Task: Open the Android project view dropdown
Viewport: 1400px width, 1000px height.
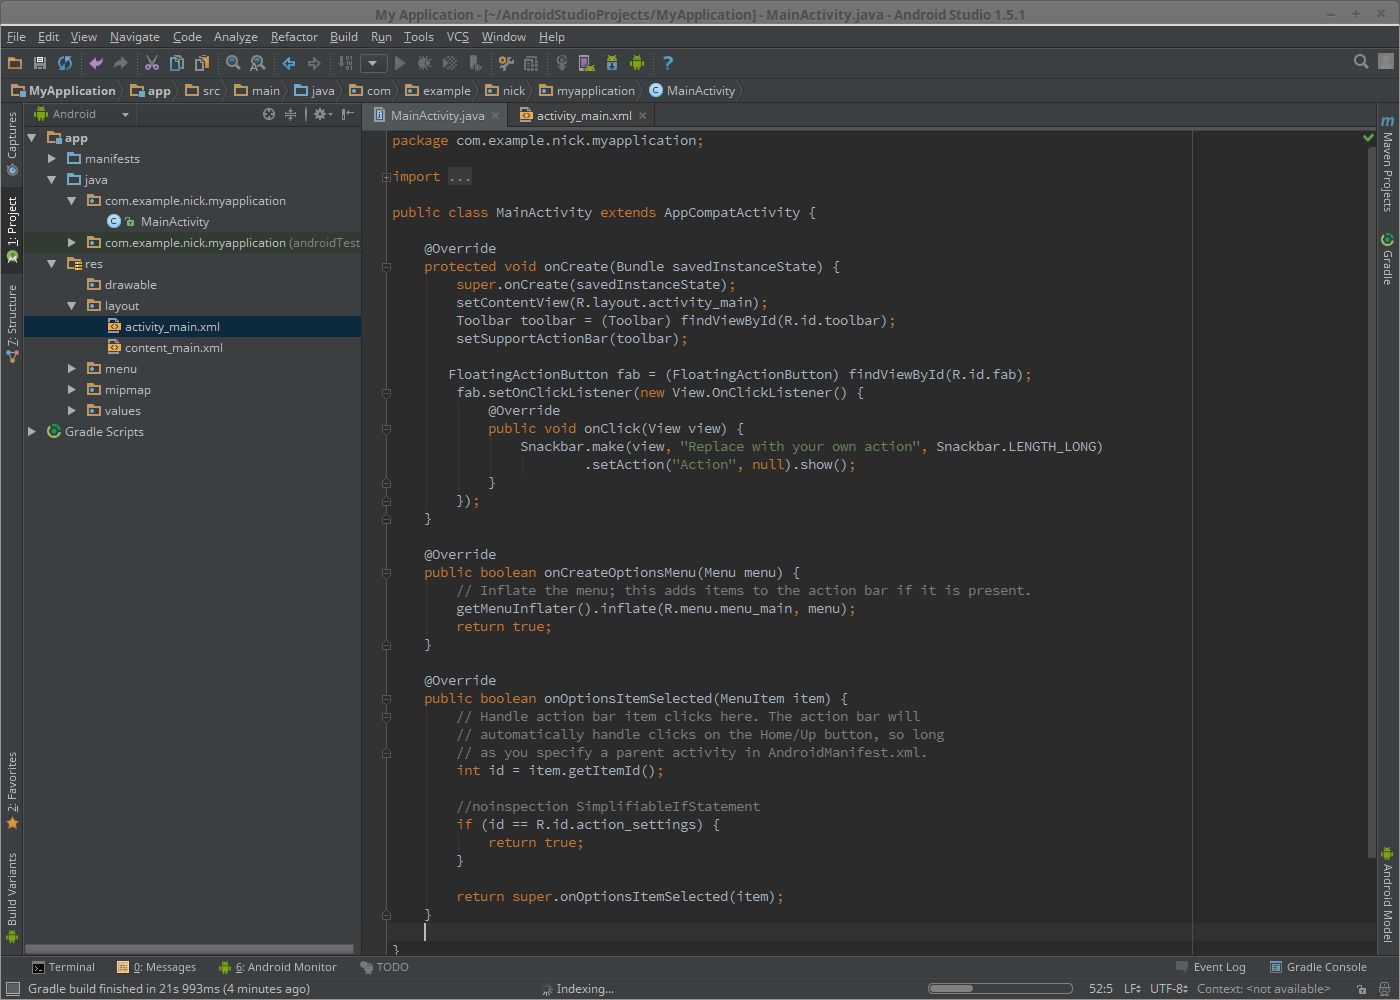Action: (x=82, y=114)
